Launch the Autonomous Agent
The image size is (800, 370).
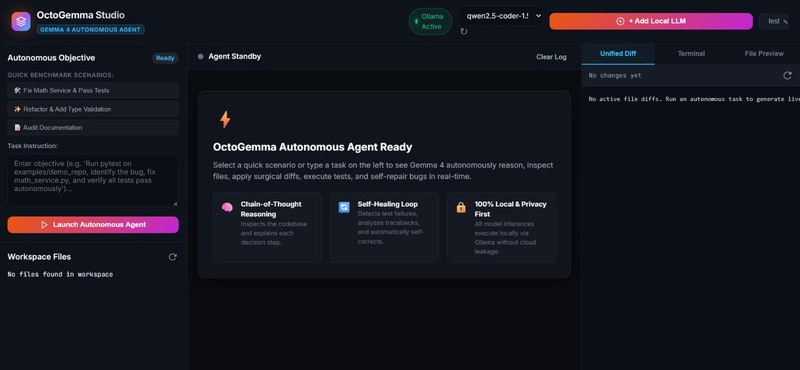pos(93,225)
